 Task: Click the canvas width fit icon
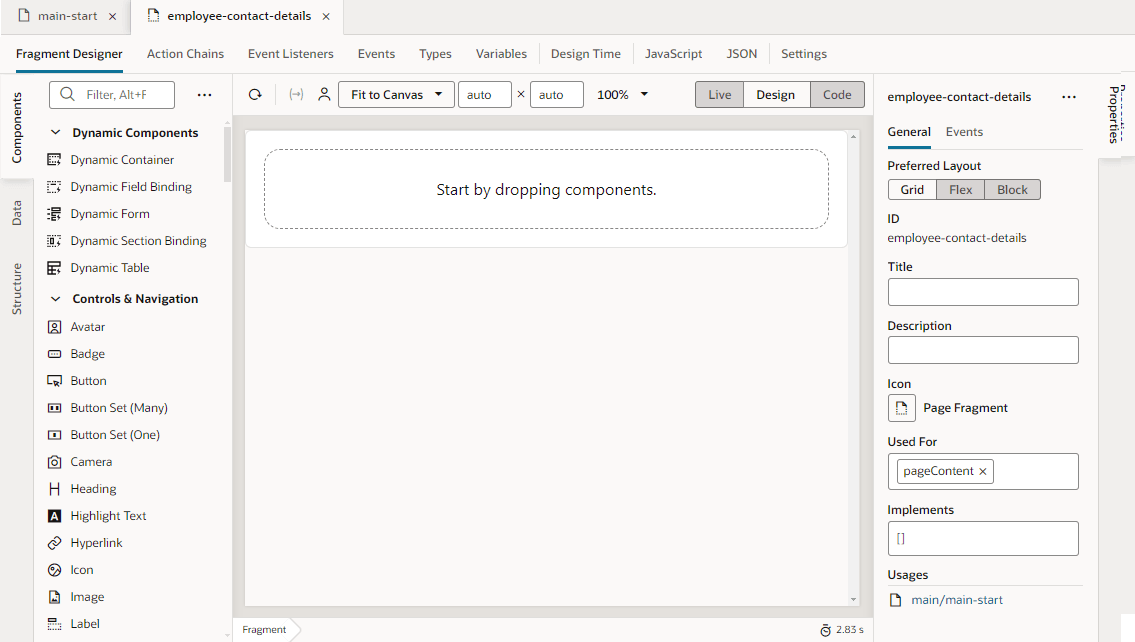(296, 95)
